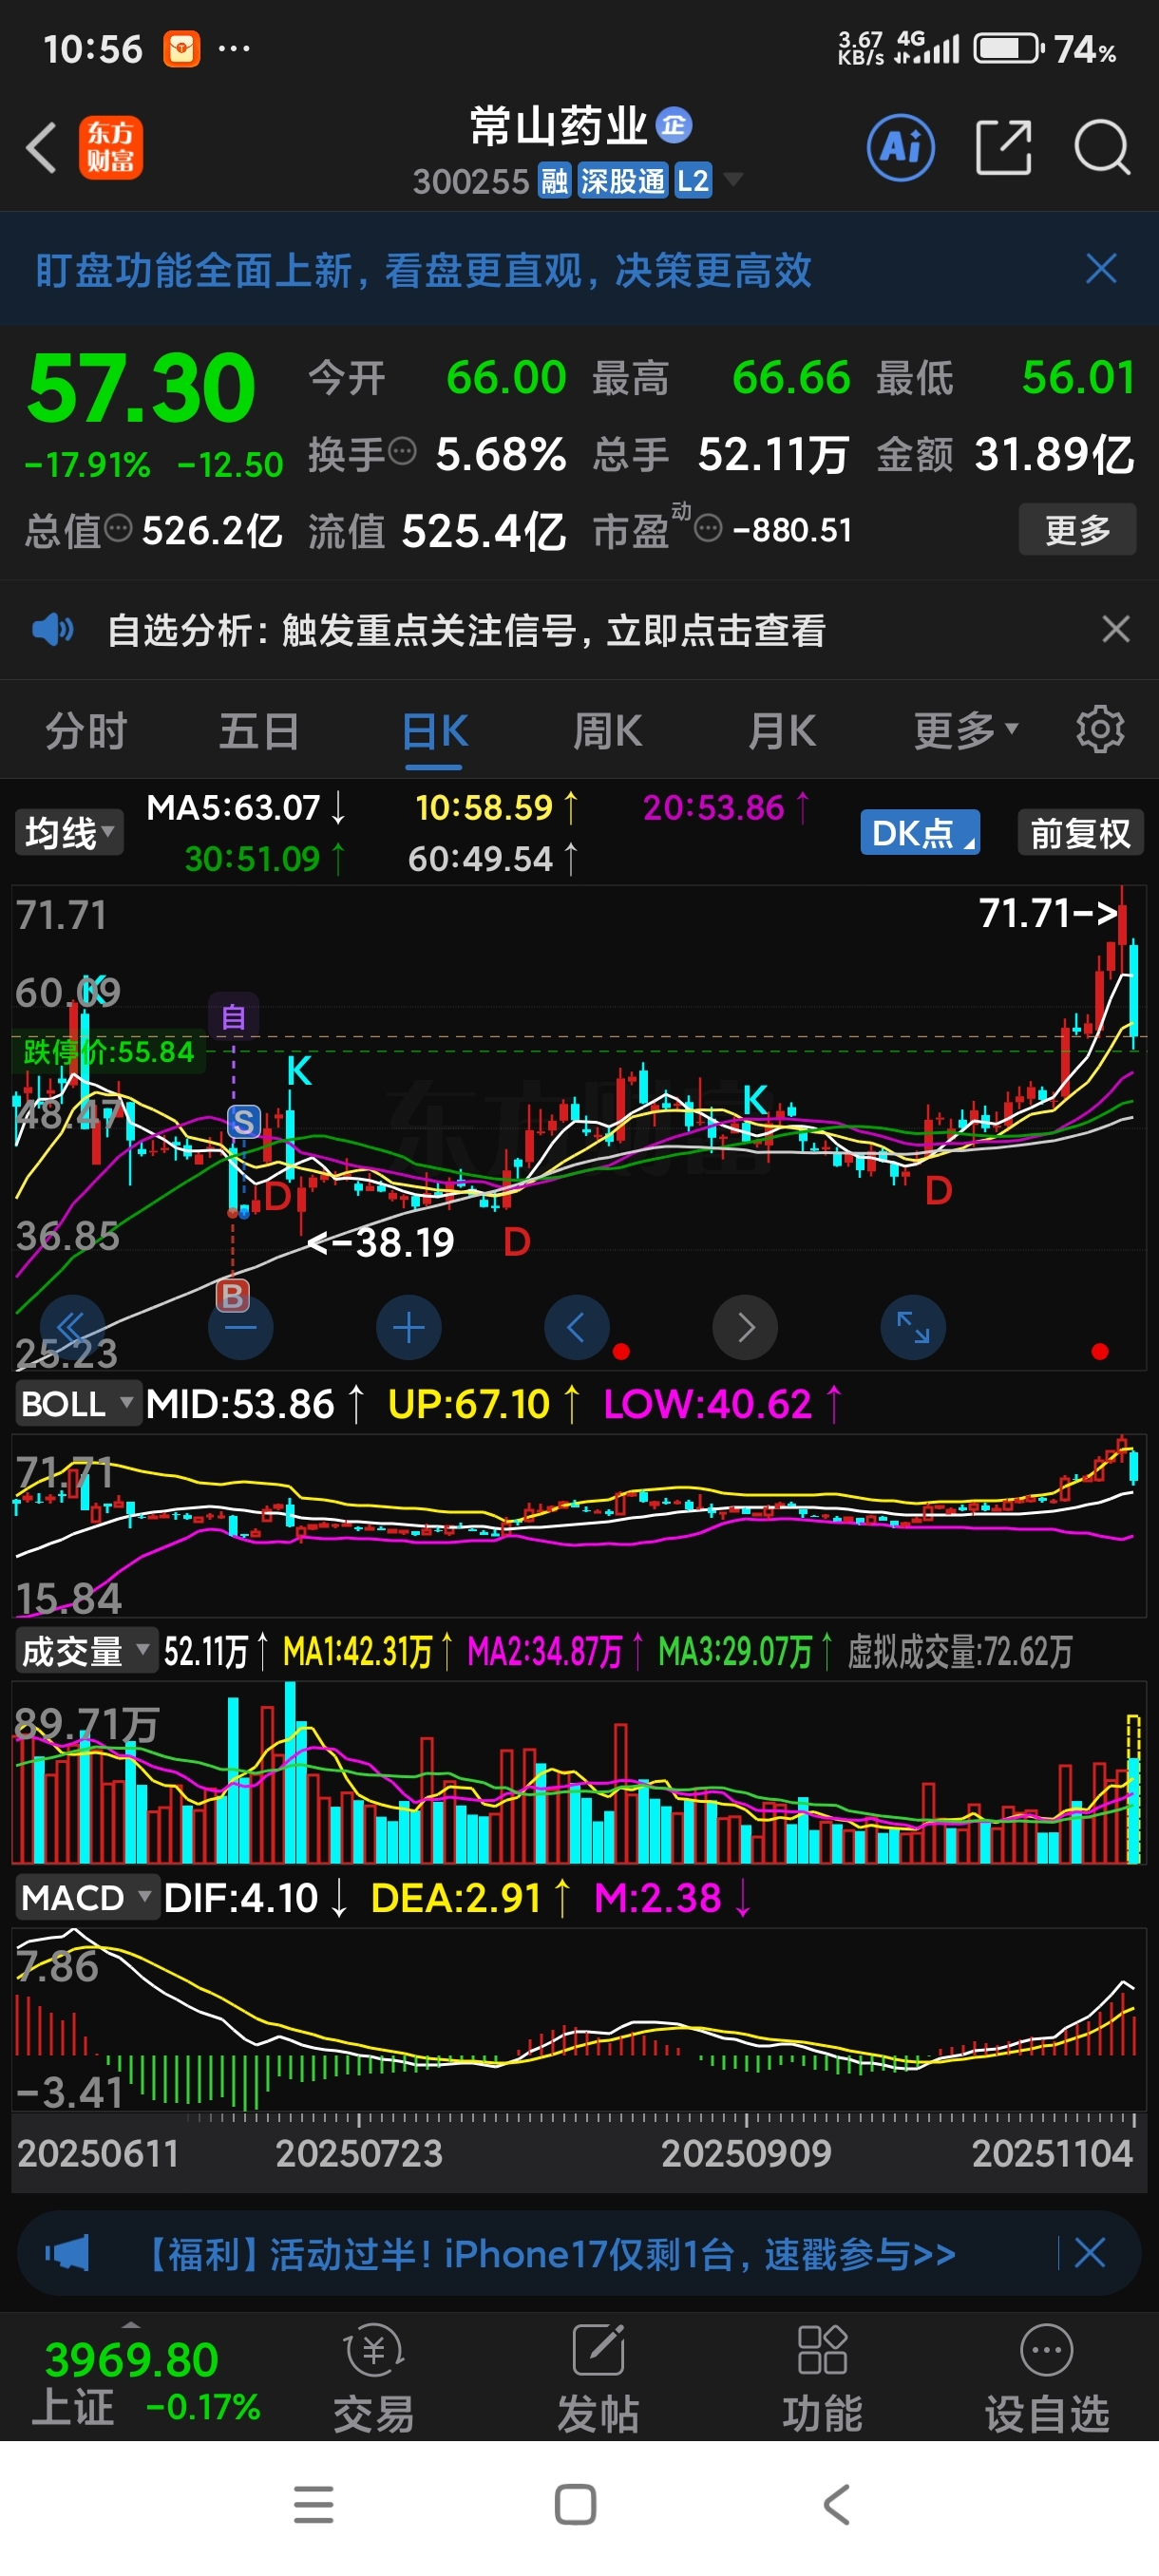Open the Ai assistant icon
Screen dimensions: 1159x2576
(x=901, y=148)
